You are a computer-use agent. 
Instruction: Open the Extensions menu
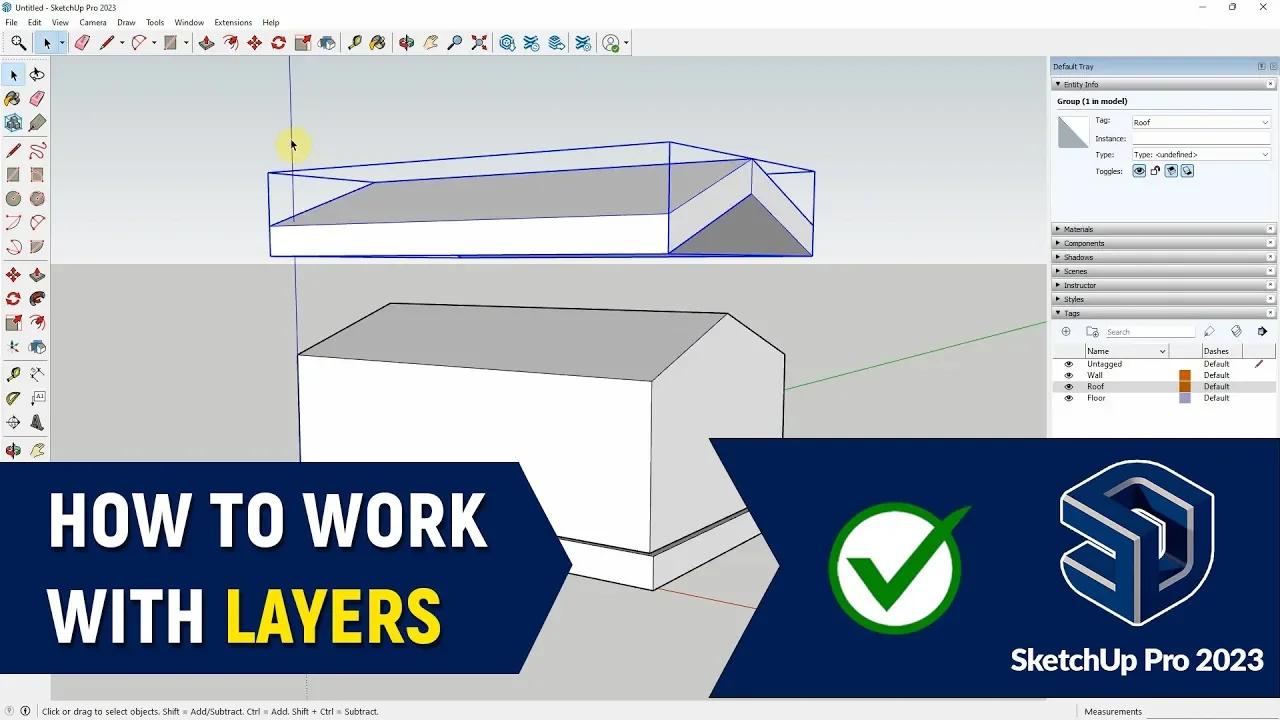click(233, 22)
